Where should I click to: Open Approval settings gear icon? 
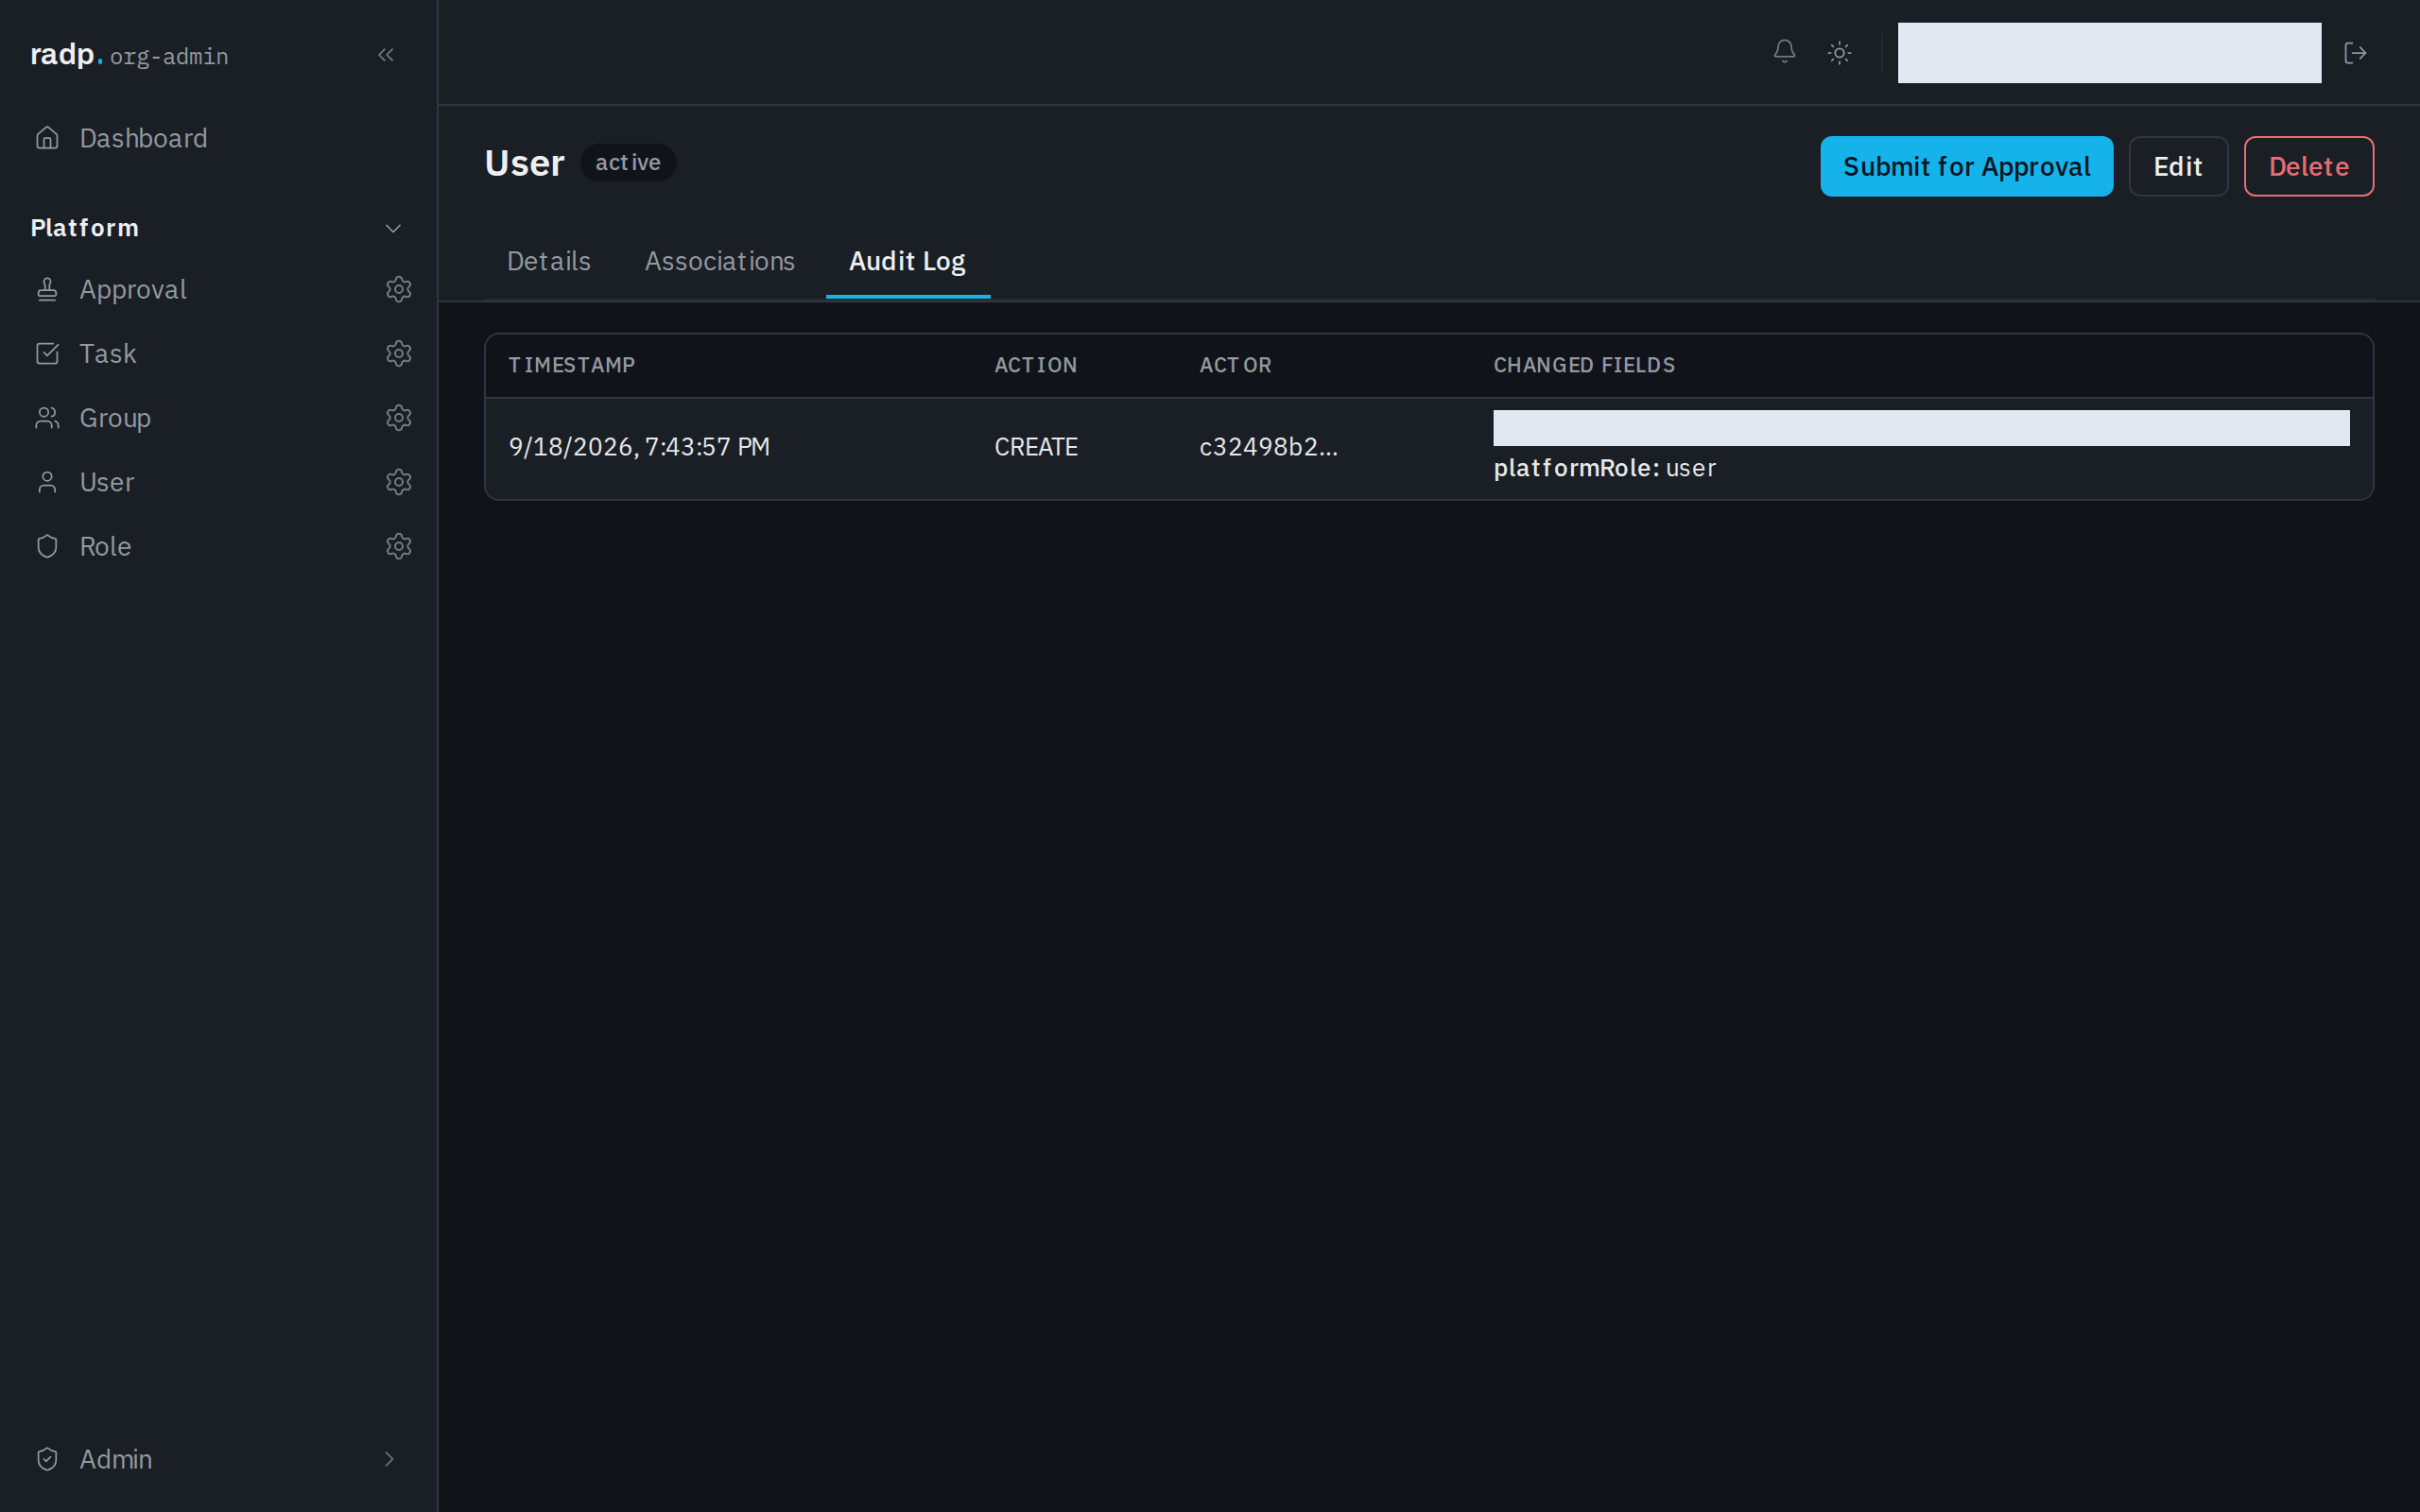point(399,289)
